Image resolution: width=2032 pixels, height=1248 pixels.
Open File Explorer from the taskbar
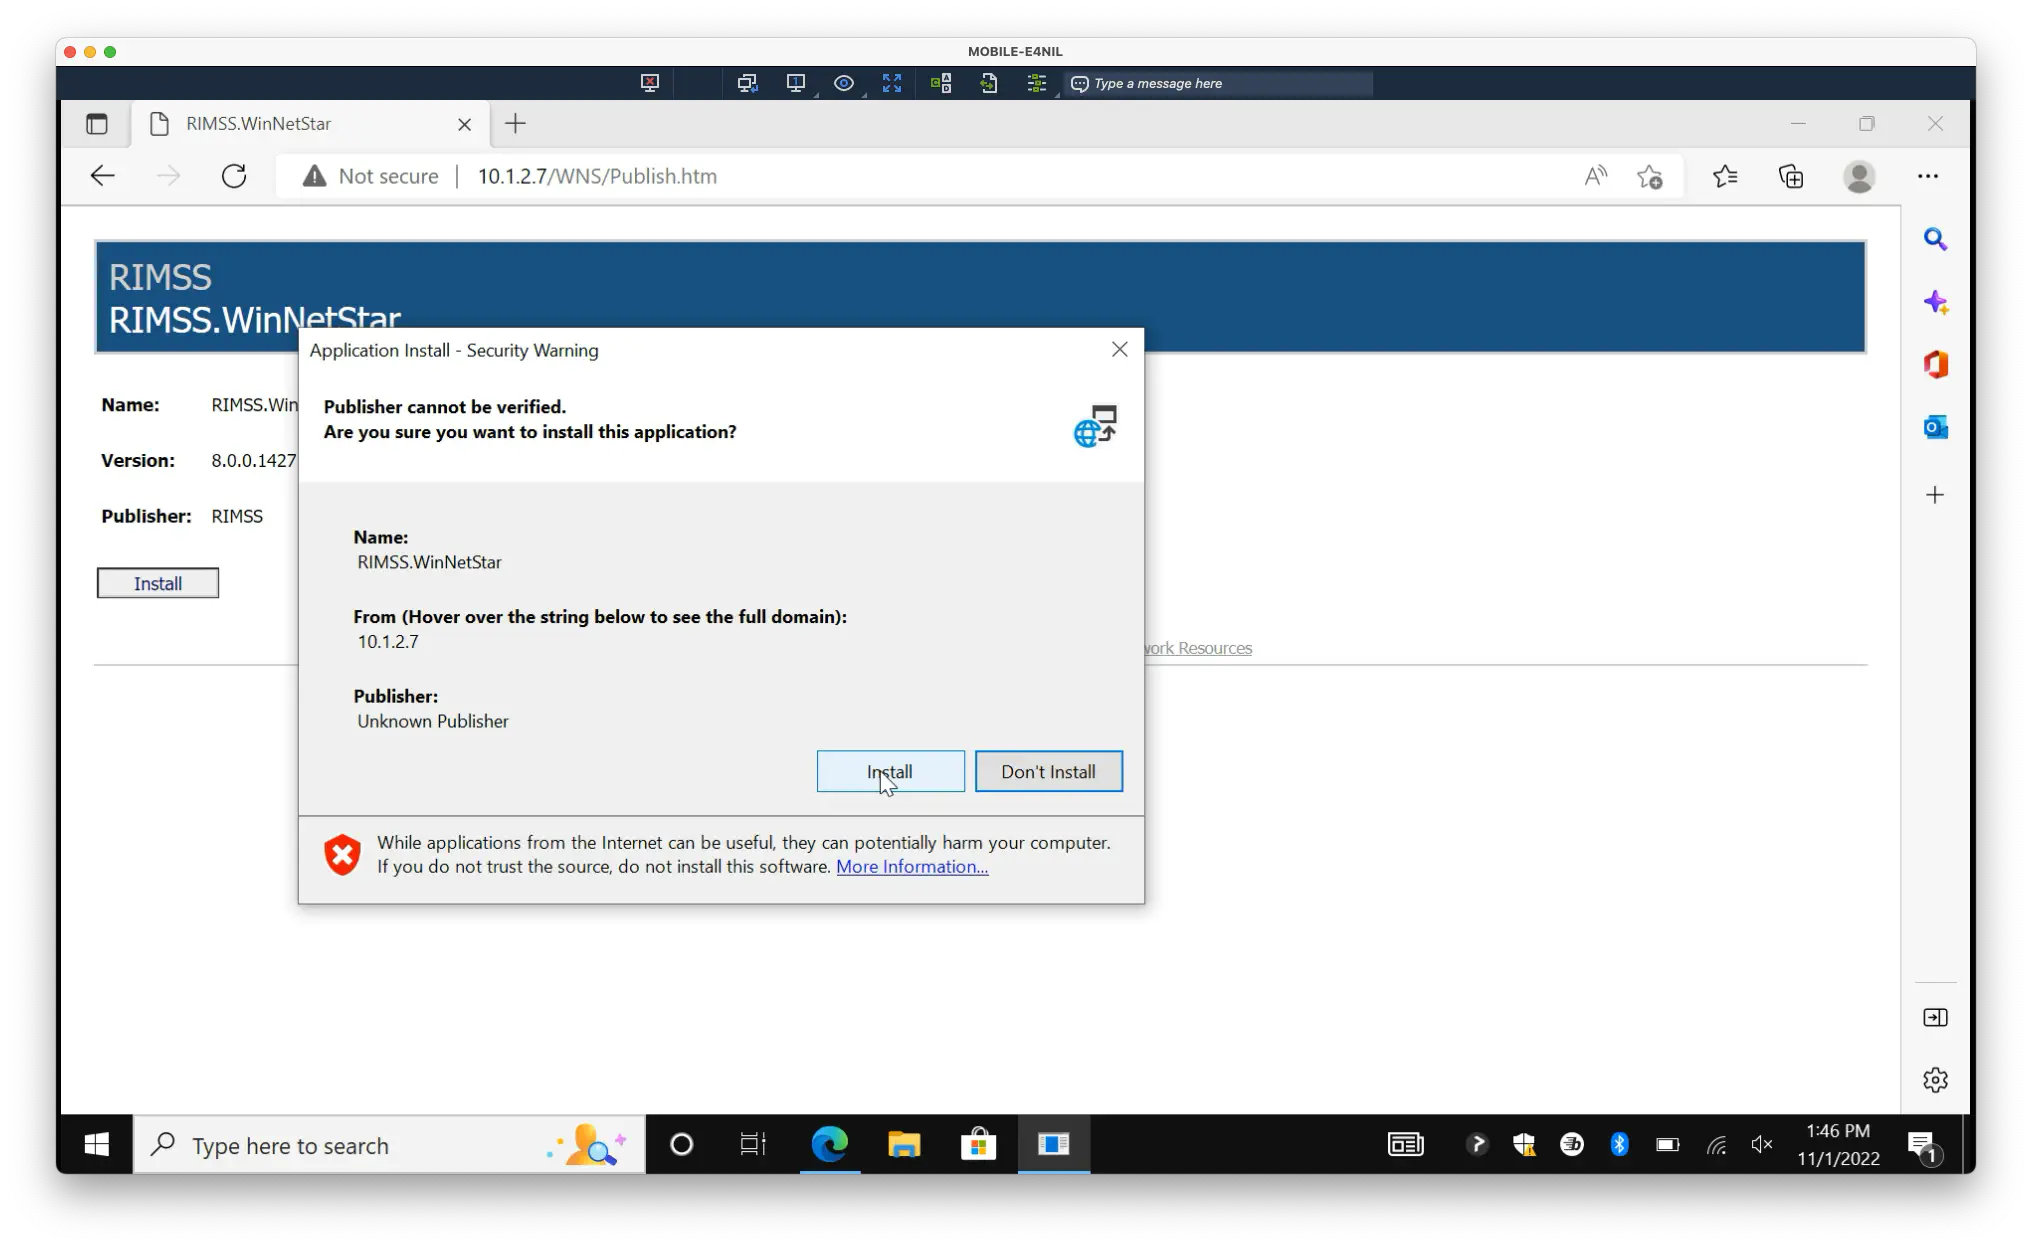pos(903,1144)
